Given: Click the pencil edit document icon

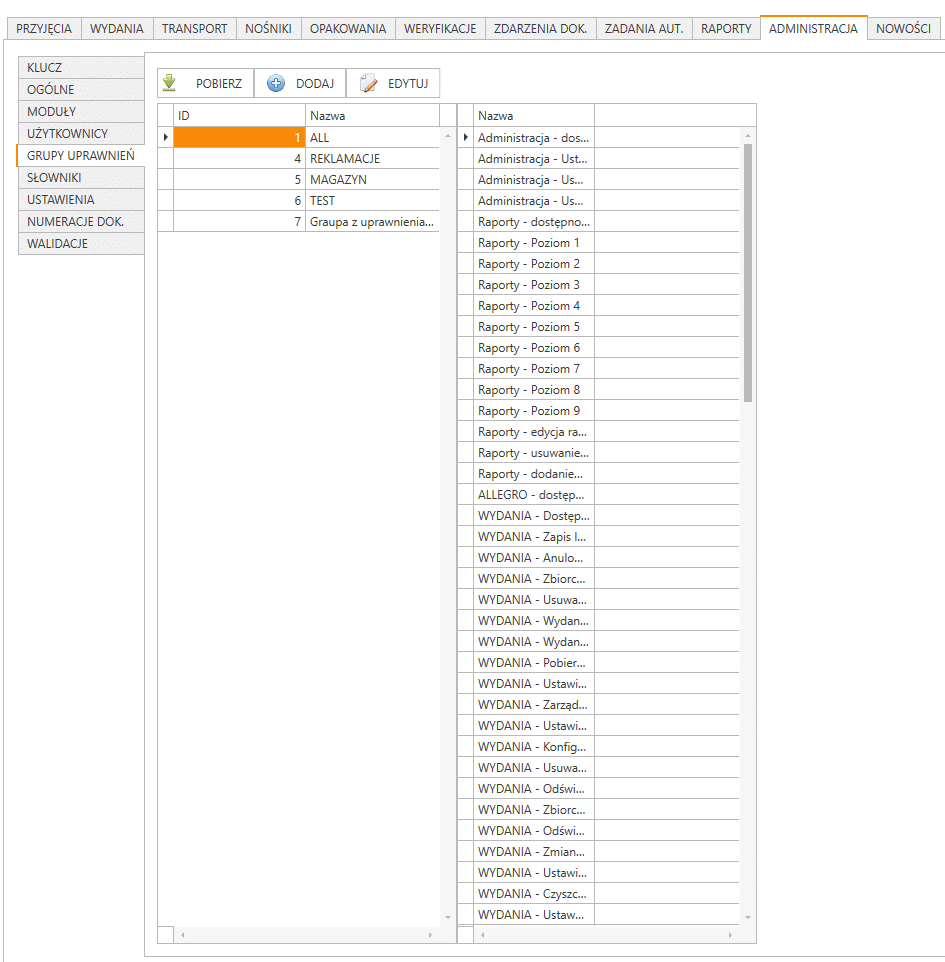Looking at the screenshot, I should (x=368, y=83).
